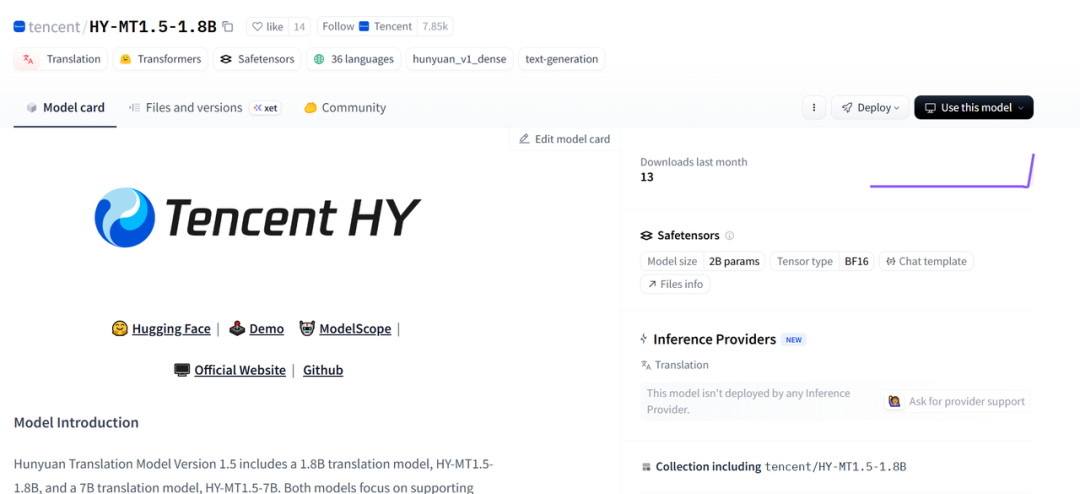Open the three-dot more options menu
The height and width of the screenshot is (494, 1080).
[x=813, y=107]
